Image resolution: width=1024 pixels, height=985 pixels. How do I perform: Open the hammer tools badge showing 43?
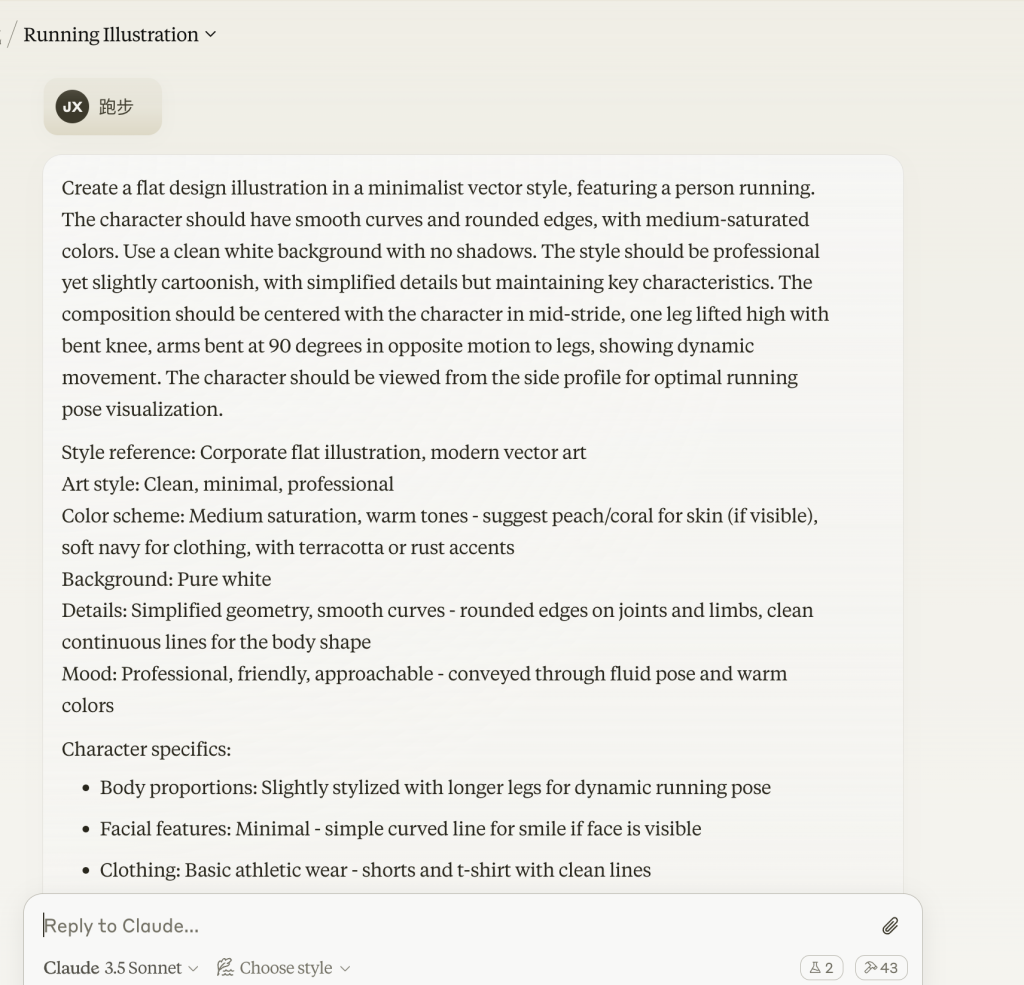click(x=881, y=967)
